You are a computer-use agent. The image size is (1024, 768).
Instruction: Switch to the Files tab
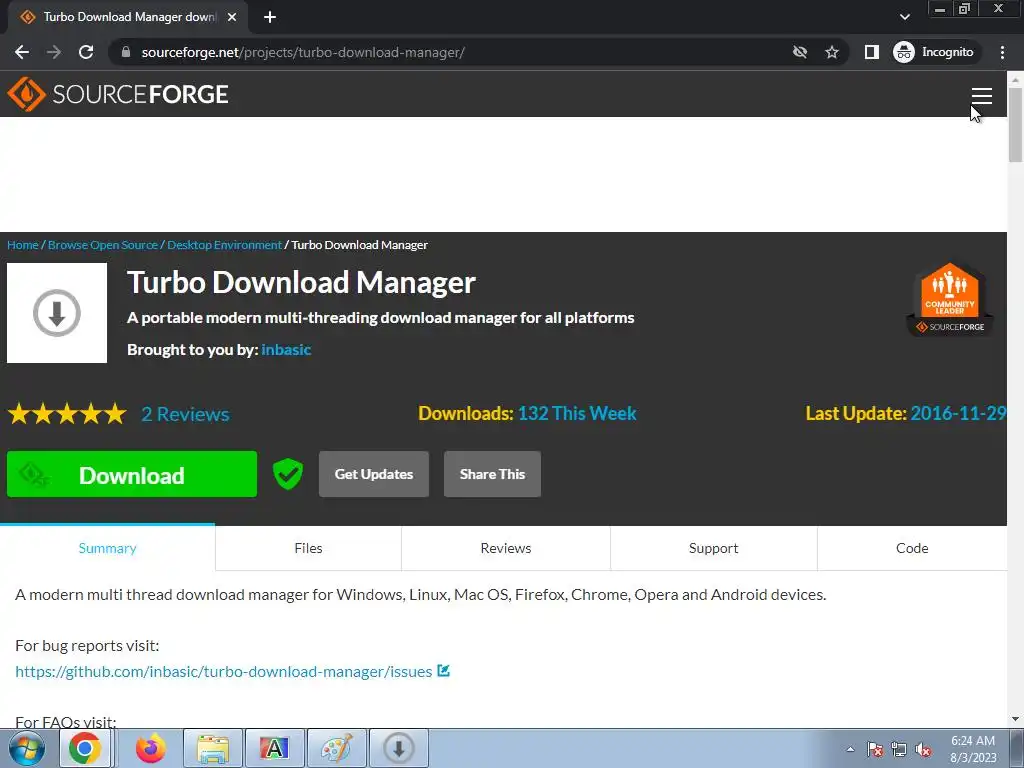(x=308, y=548)
